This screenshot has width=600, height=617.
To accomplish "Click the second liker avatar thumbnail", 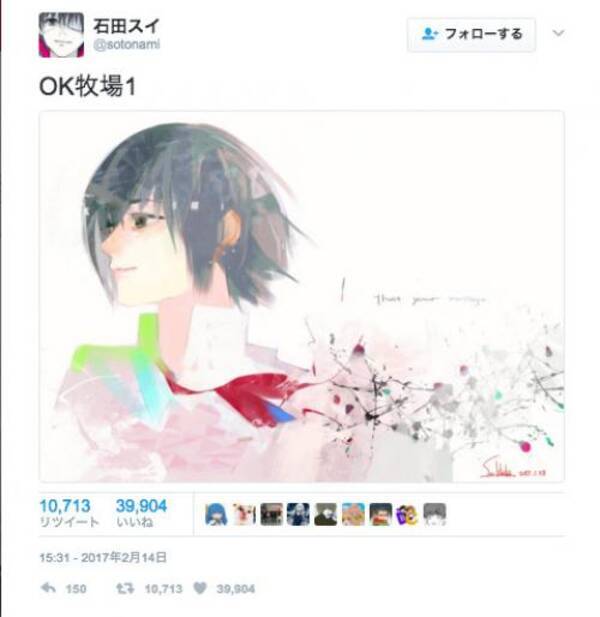I will (x=244, y=514).
